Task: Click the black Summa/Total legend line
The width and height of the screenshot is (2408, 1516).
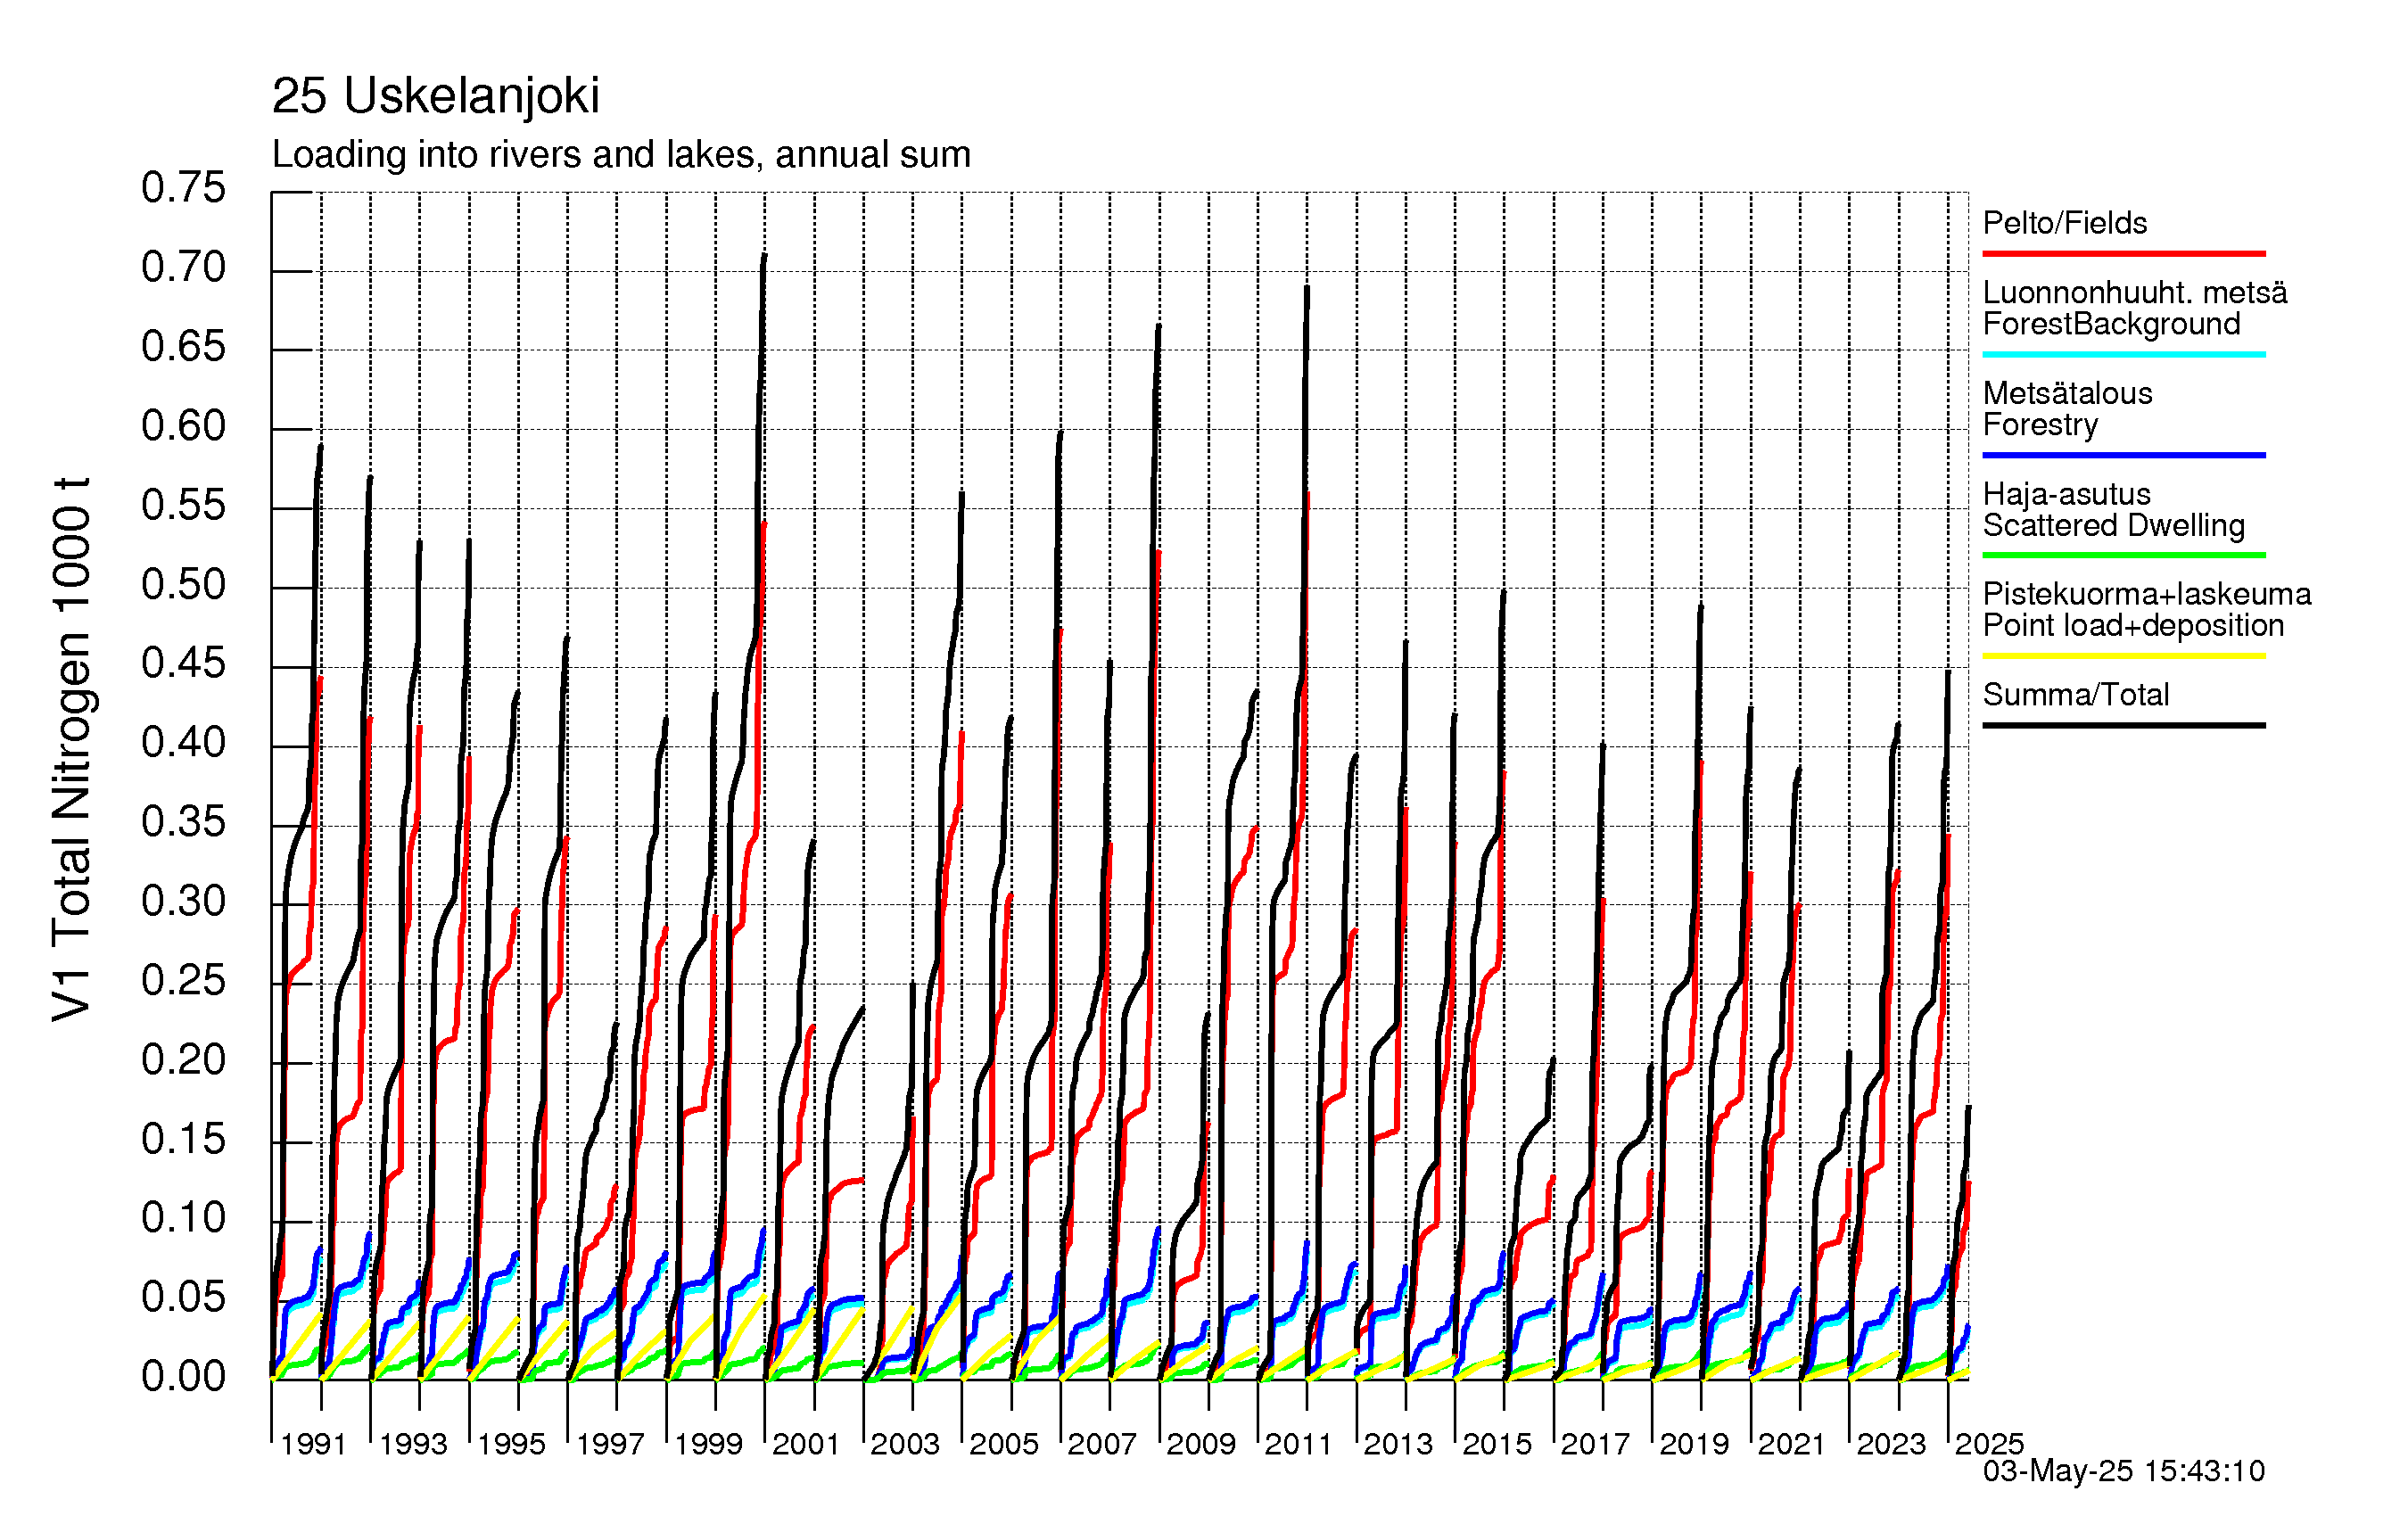Action: coord(2123,725)
